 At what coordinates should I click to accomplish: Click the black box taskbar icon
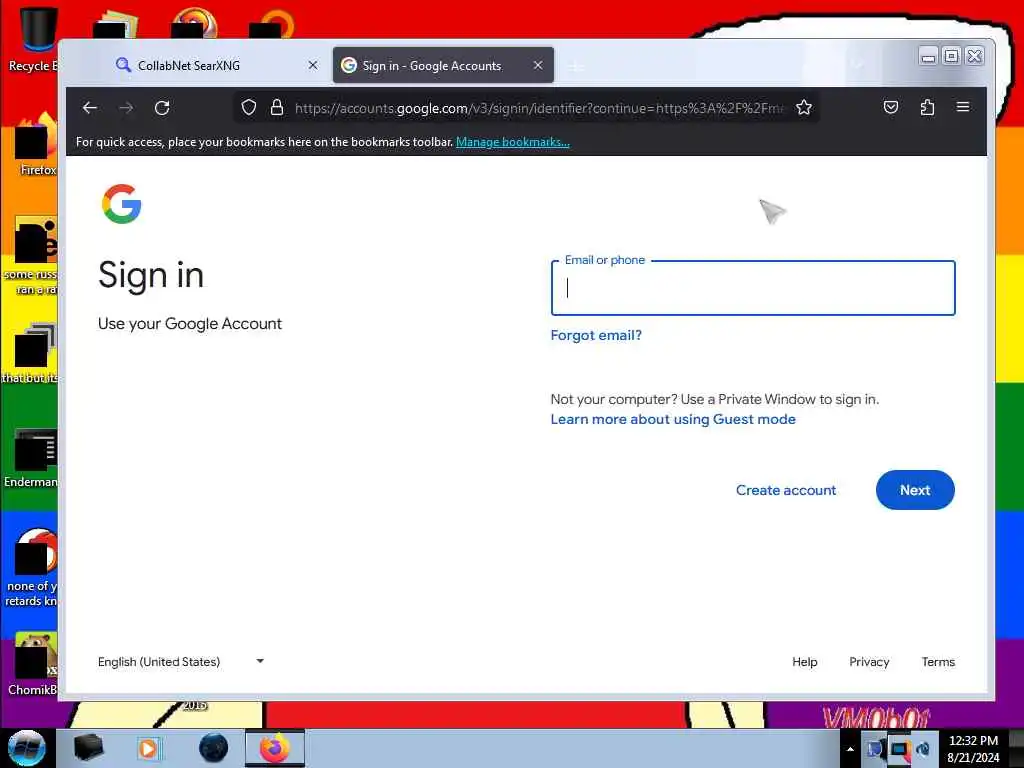(88, 748)
